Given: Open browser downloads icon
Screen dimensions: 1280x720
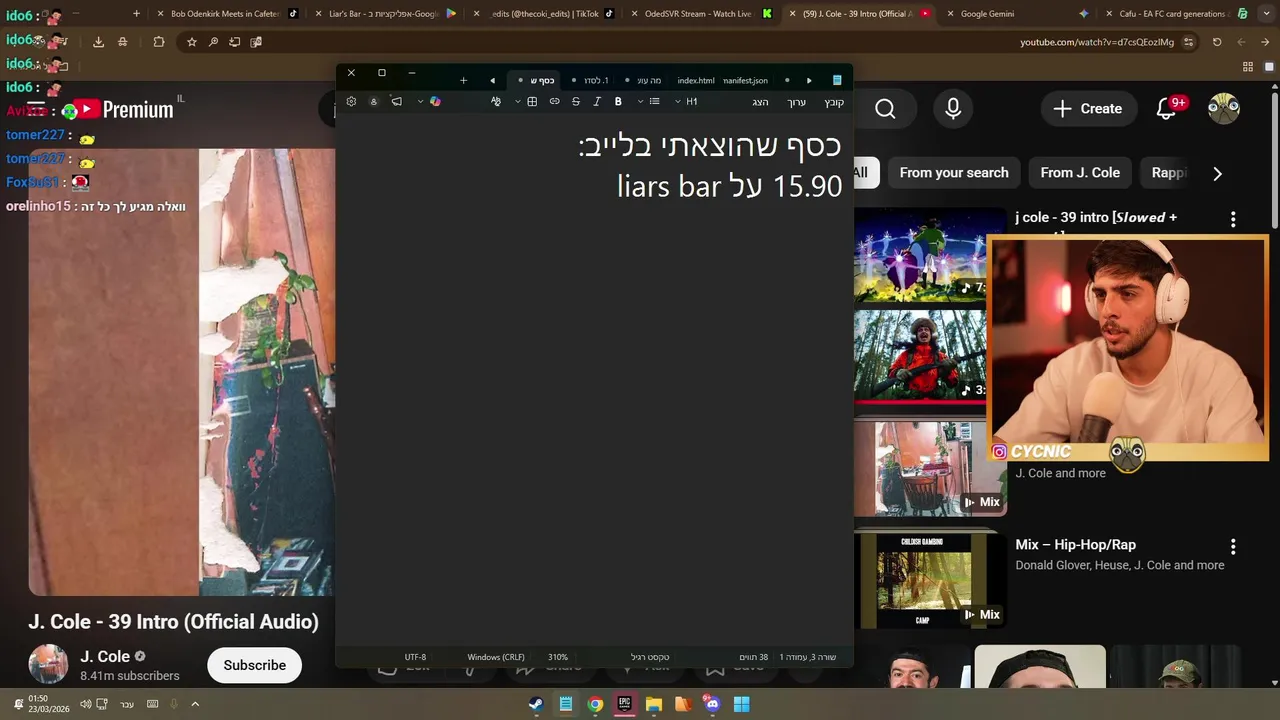Looking at the screenshot, I should (98, 42).
